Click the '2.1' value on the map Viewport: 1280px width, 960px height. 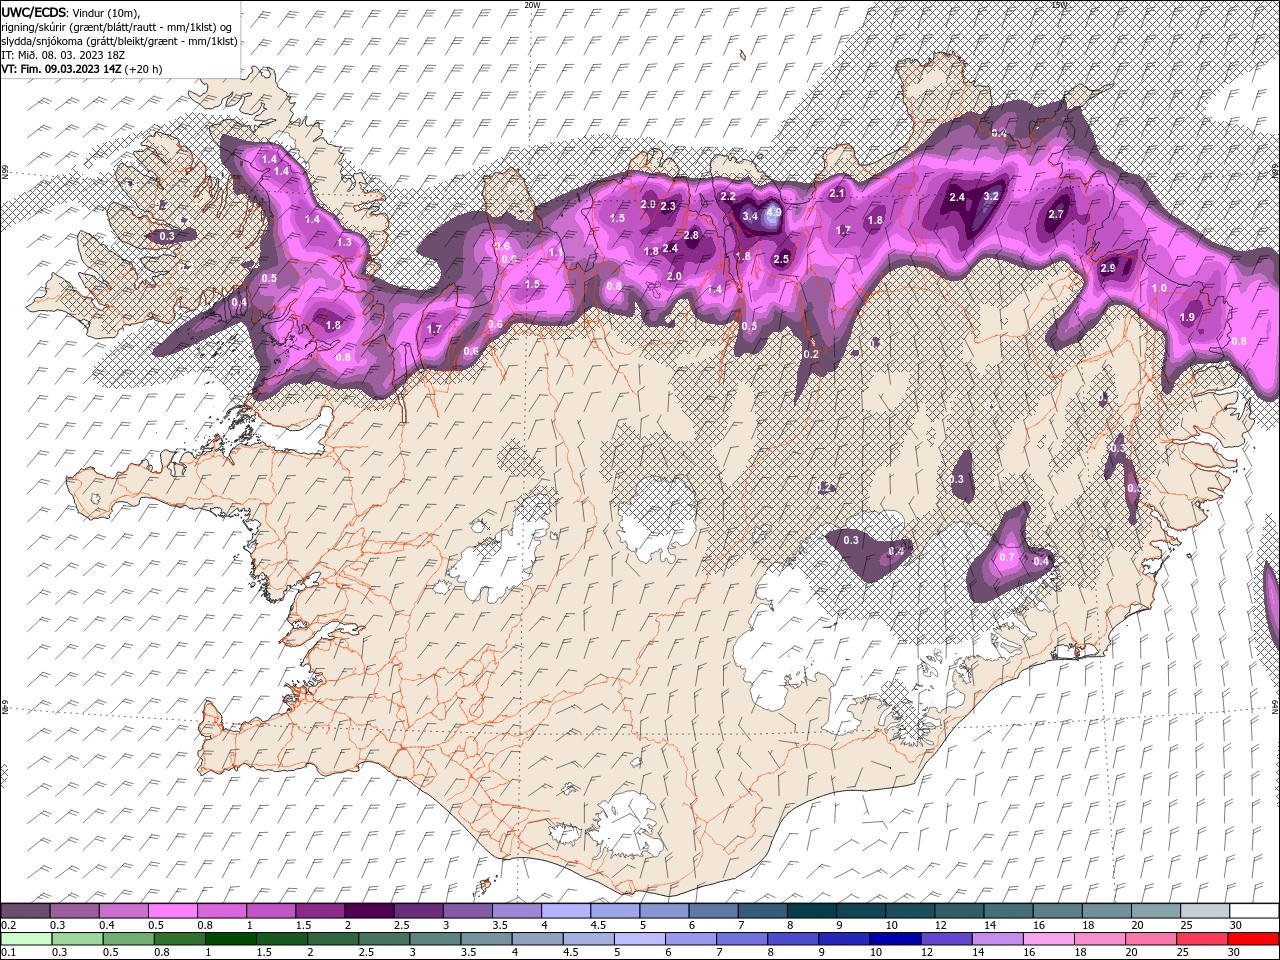click(x=838, y=193)
